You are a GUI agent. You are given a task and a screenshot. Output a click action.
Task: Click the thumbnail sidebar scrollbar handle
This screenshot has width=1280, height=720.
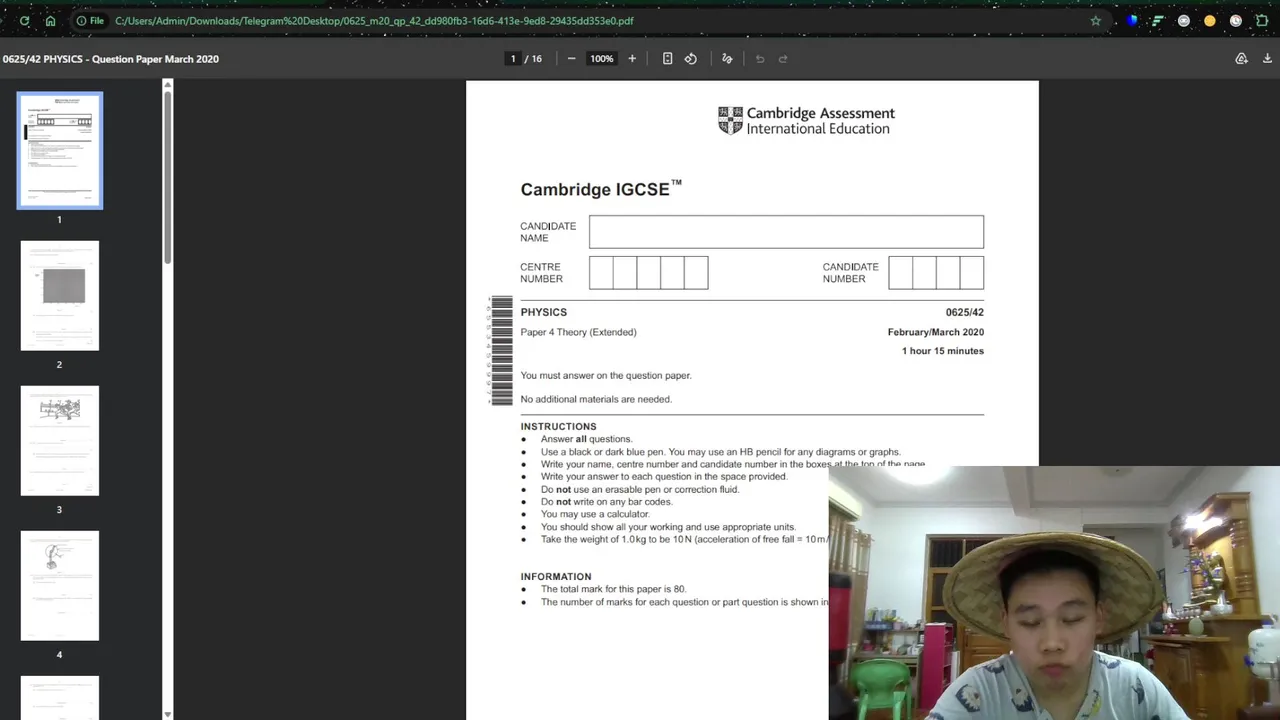(x=168, y=176)
